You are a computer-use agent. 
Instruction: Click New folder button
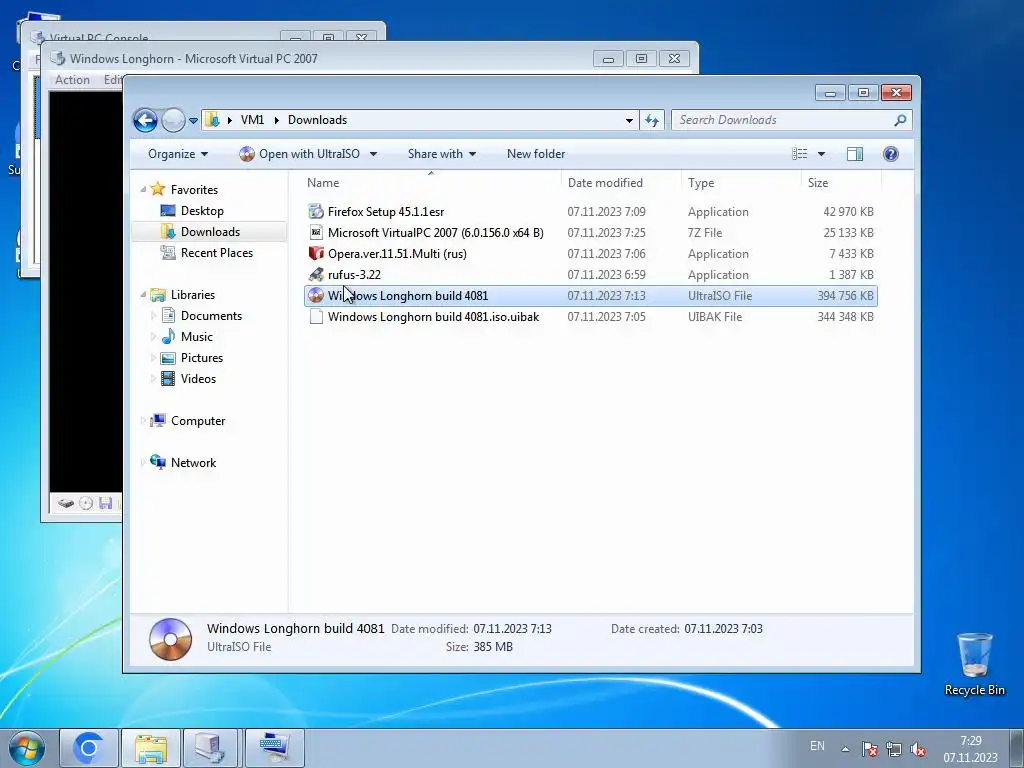click(536, 154)
